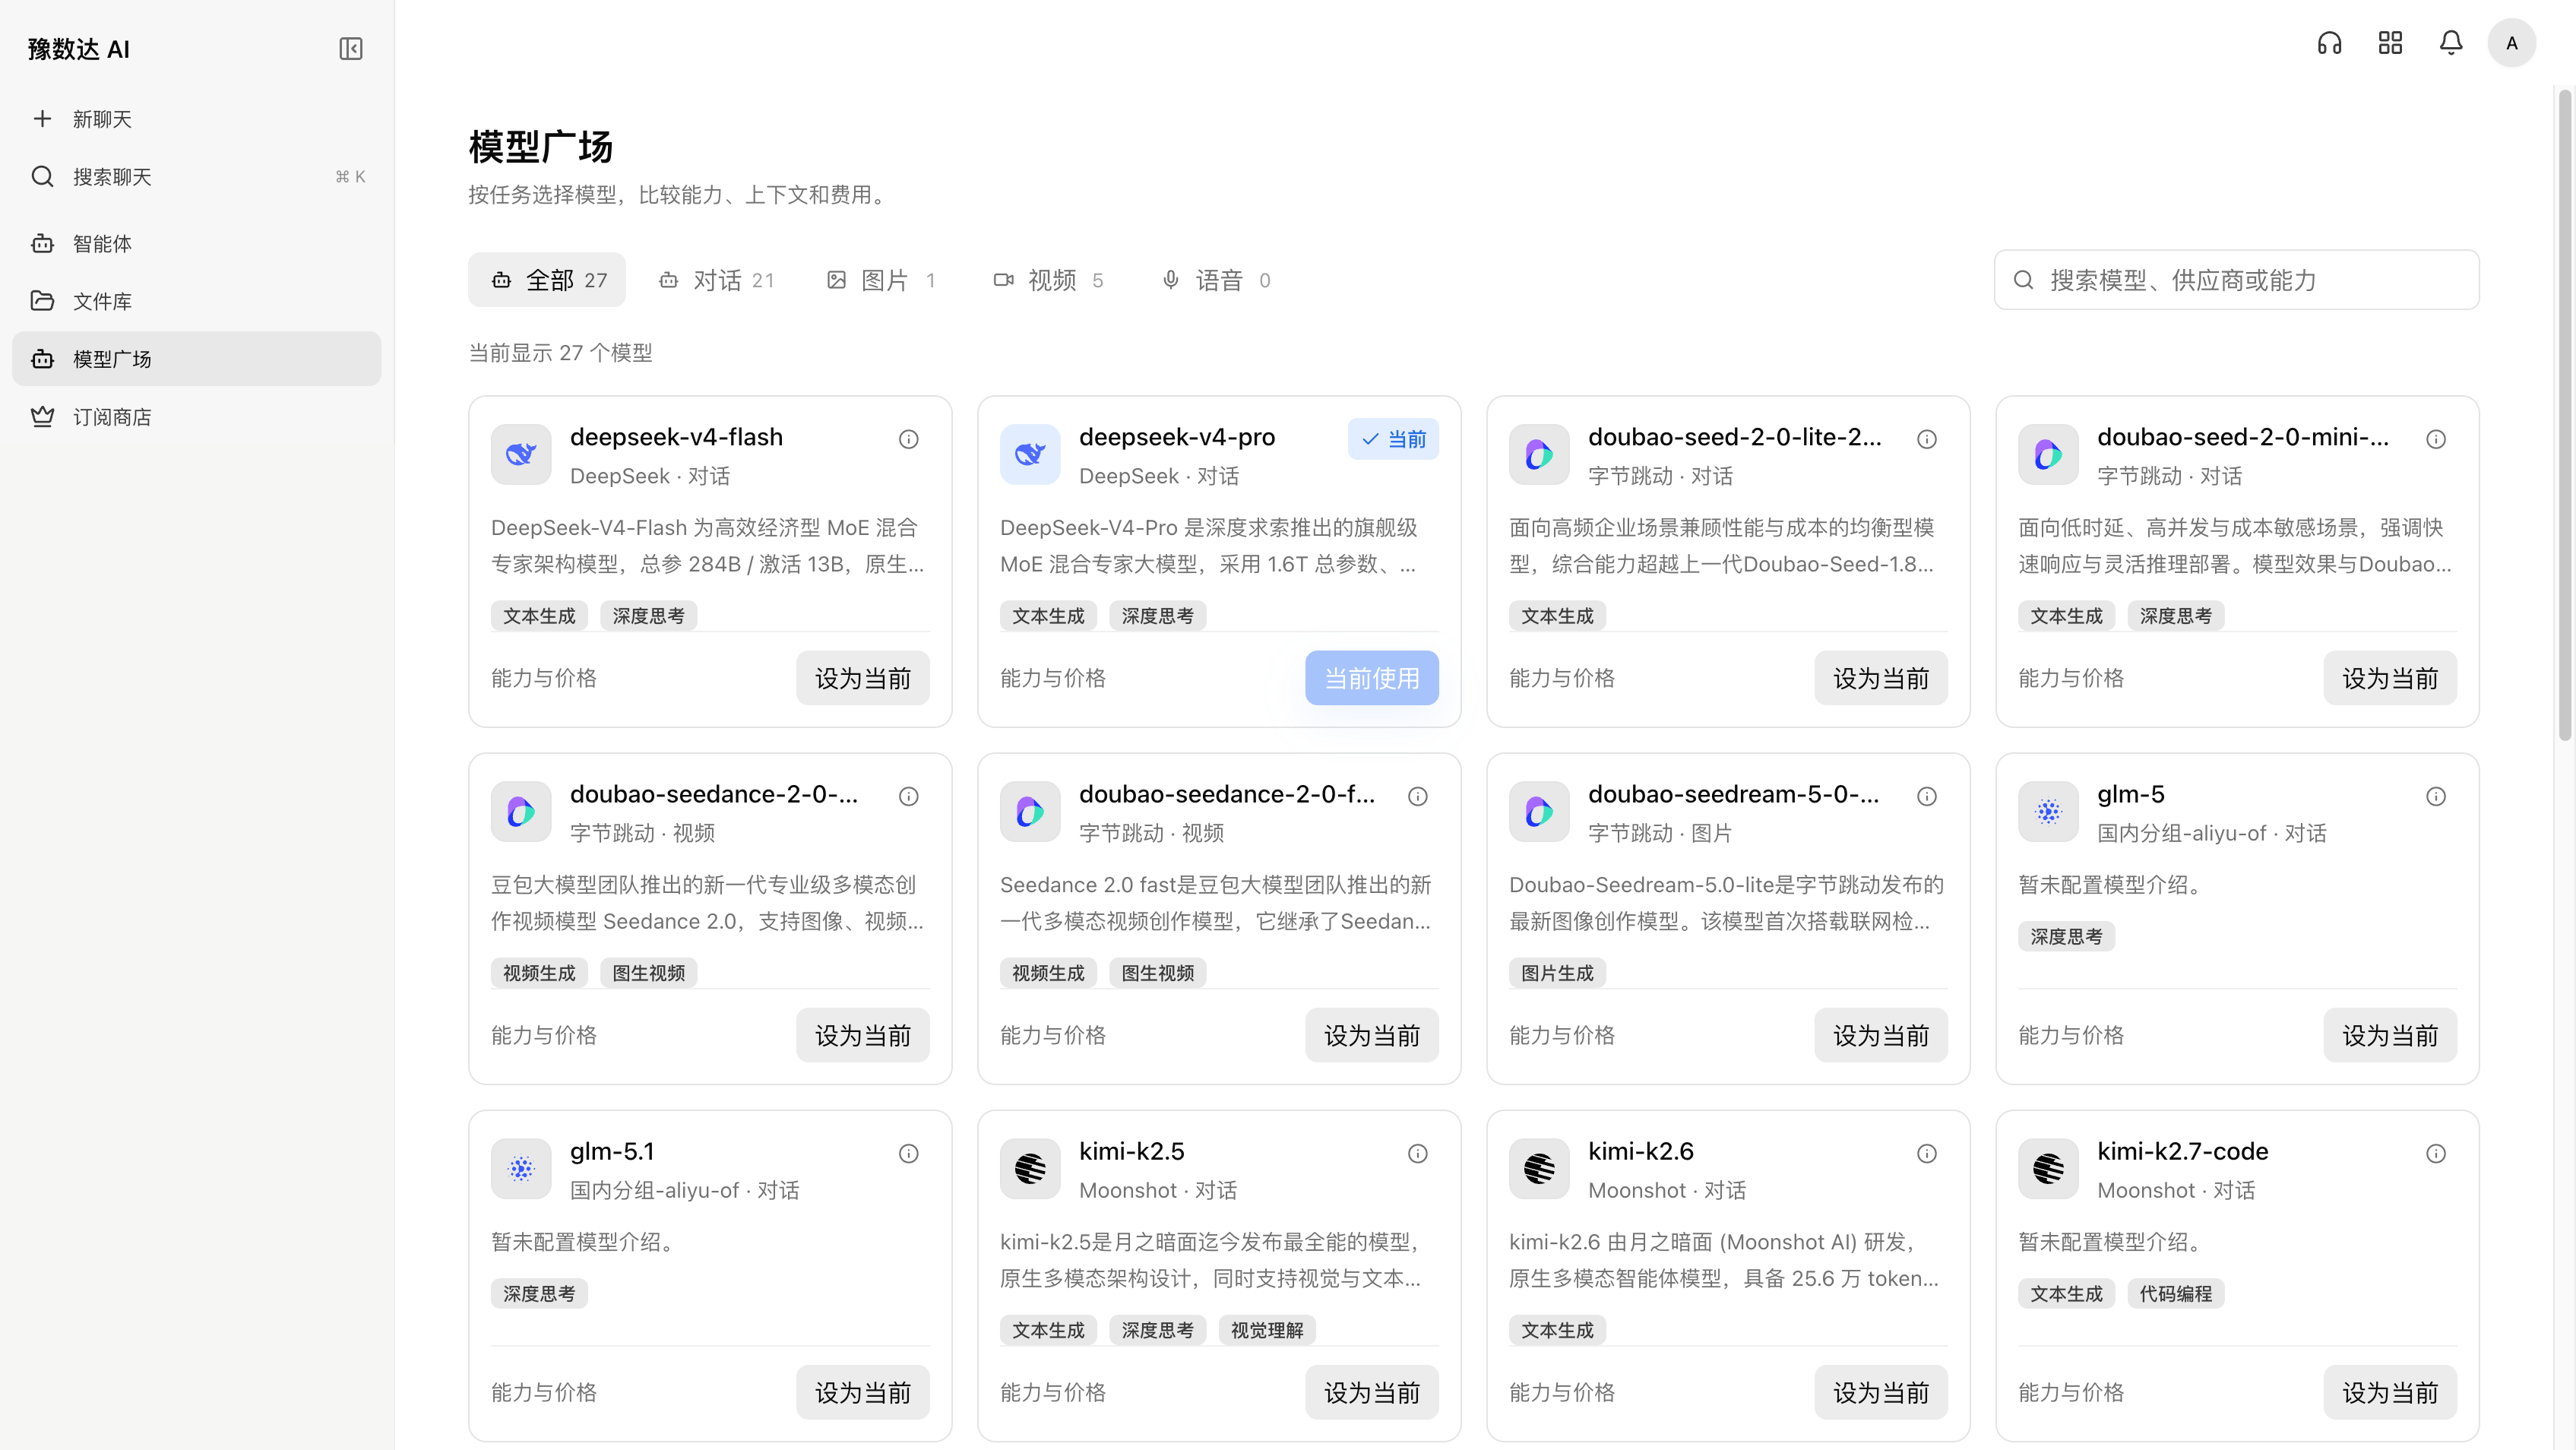The height and width of the screenshot is (1450, 2576).
Task: Show info for glm-5 model
Action: click(2435, 796)
